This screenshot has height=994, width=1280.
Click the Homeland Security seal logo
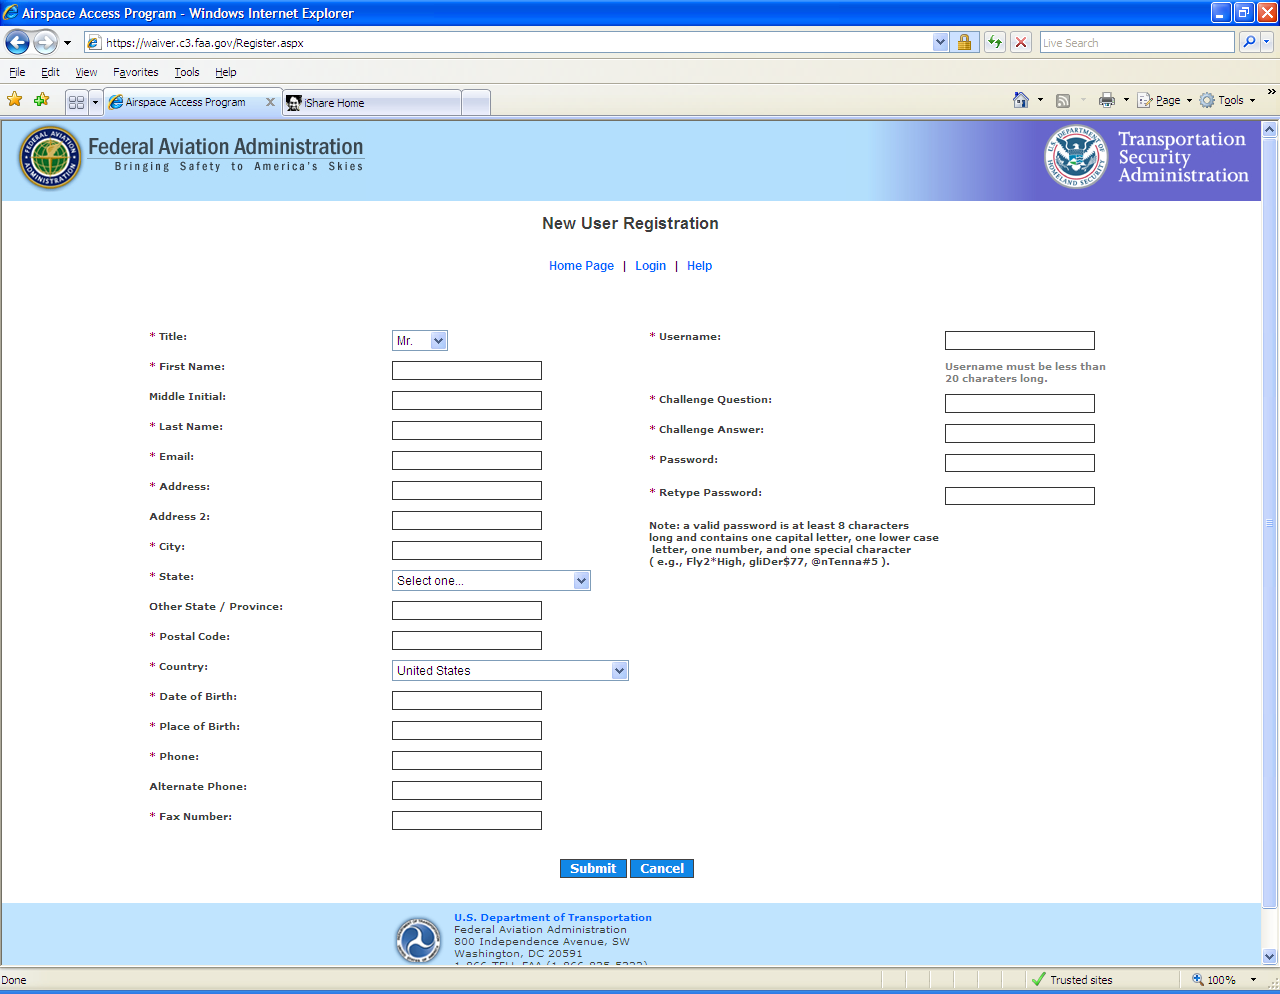pos(1076,156)
